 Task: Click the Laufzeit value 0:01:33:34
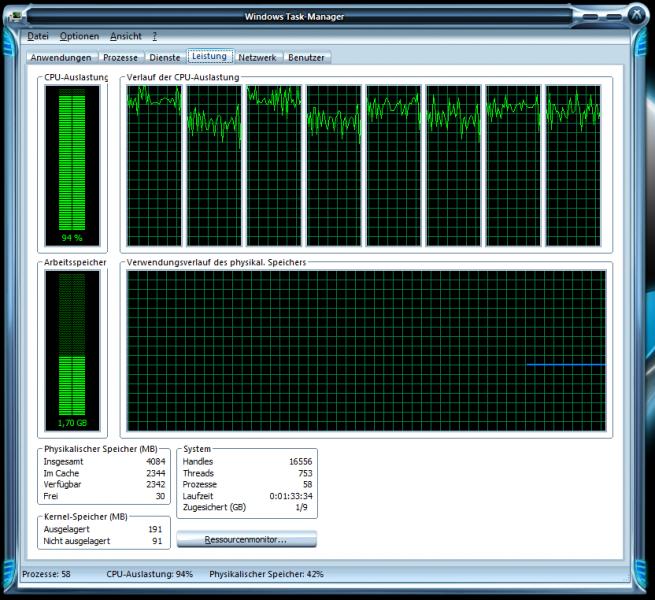[291, 496]
